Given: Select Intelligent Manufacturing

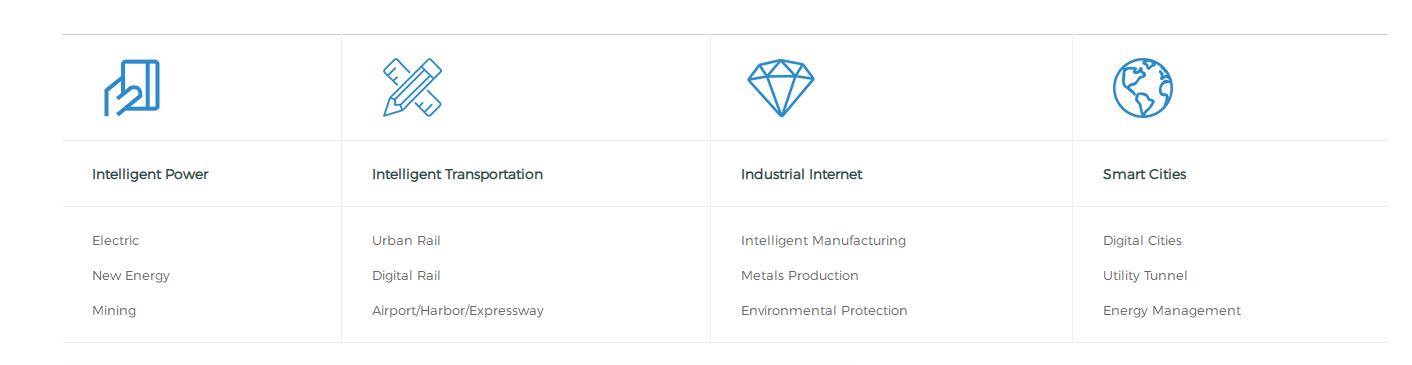Looking at the screenshot, I should (823, 241).
